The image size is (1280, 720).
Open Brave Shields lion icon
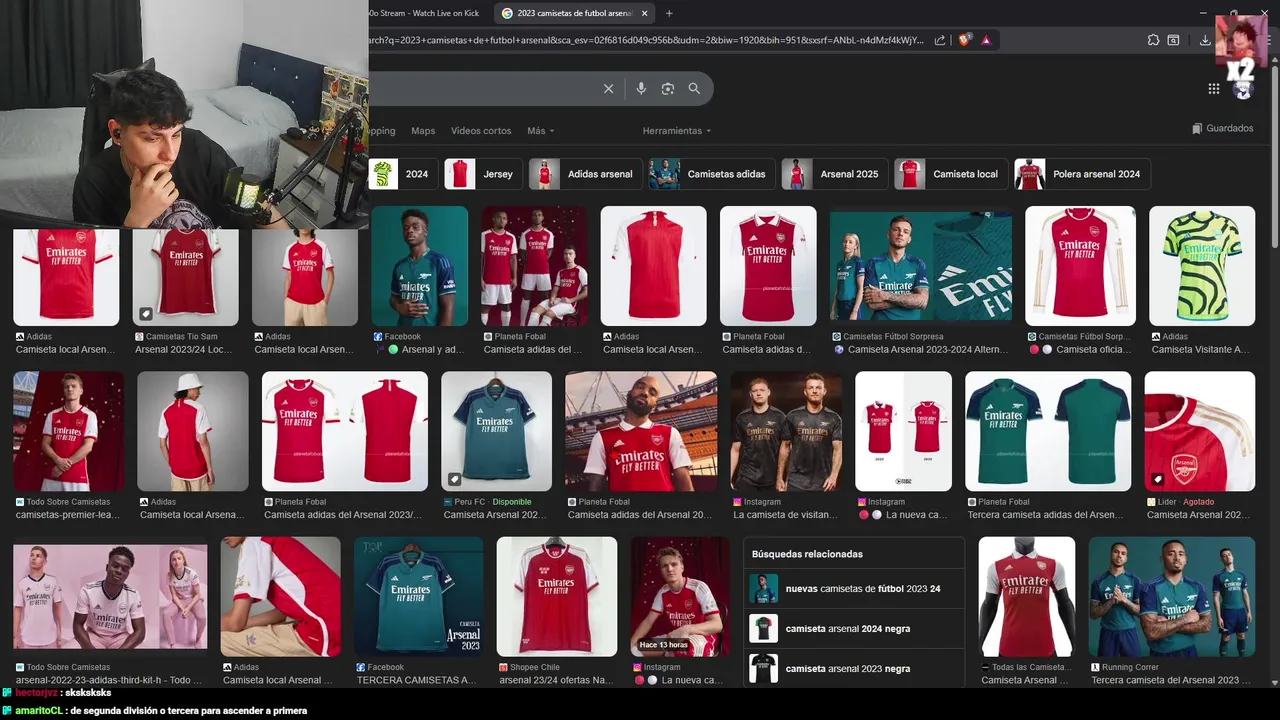point(964,40)
